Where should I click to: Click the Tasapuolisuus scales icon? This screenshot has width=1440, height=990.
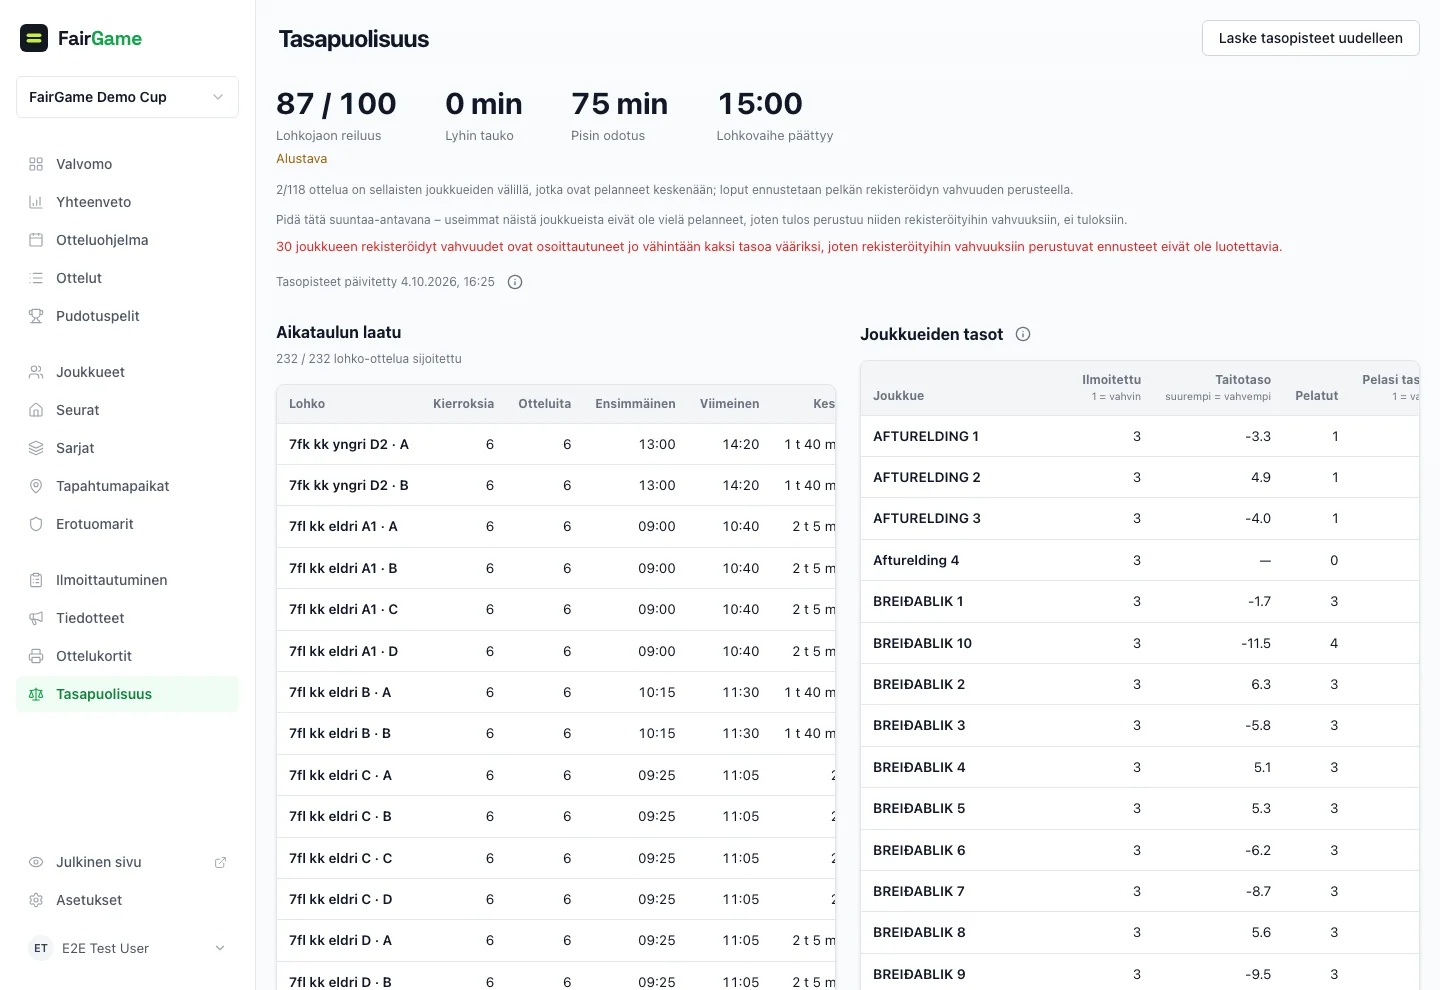point(36,694)
